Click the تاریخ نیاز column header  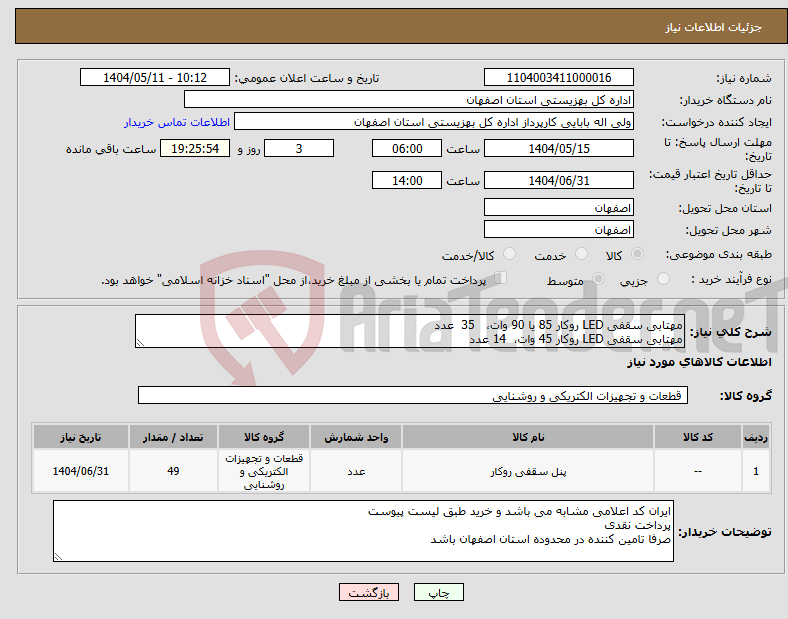coord(81,437)
